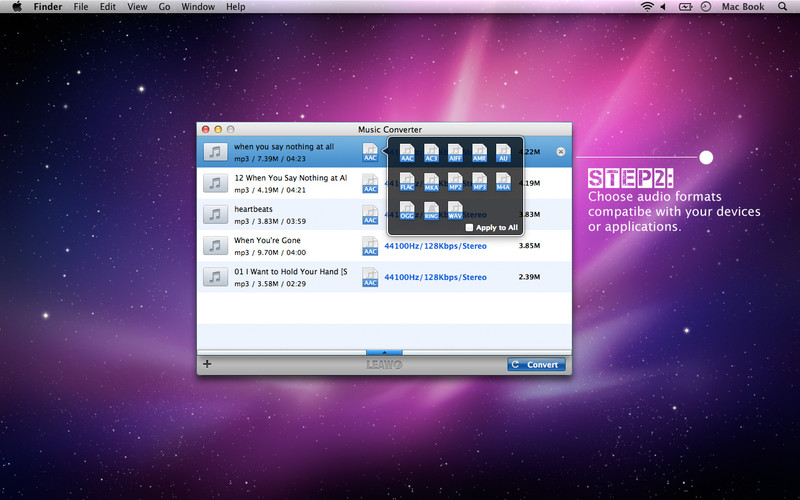The height and width of the screenshot is (500, 800).
Task: Click the 'Mac Book' user name
Action: [743, 7]
